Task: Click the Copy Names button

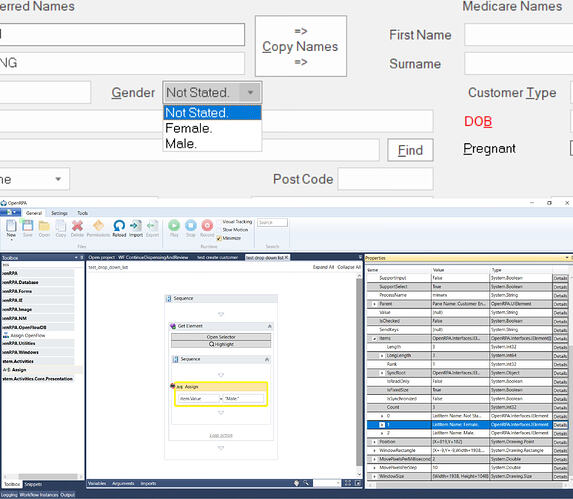Action: (x=301, y=46)
